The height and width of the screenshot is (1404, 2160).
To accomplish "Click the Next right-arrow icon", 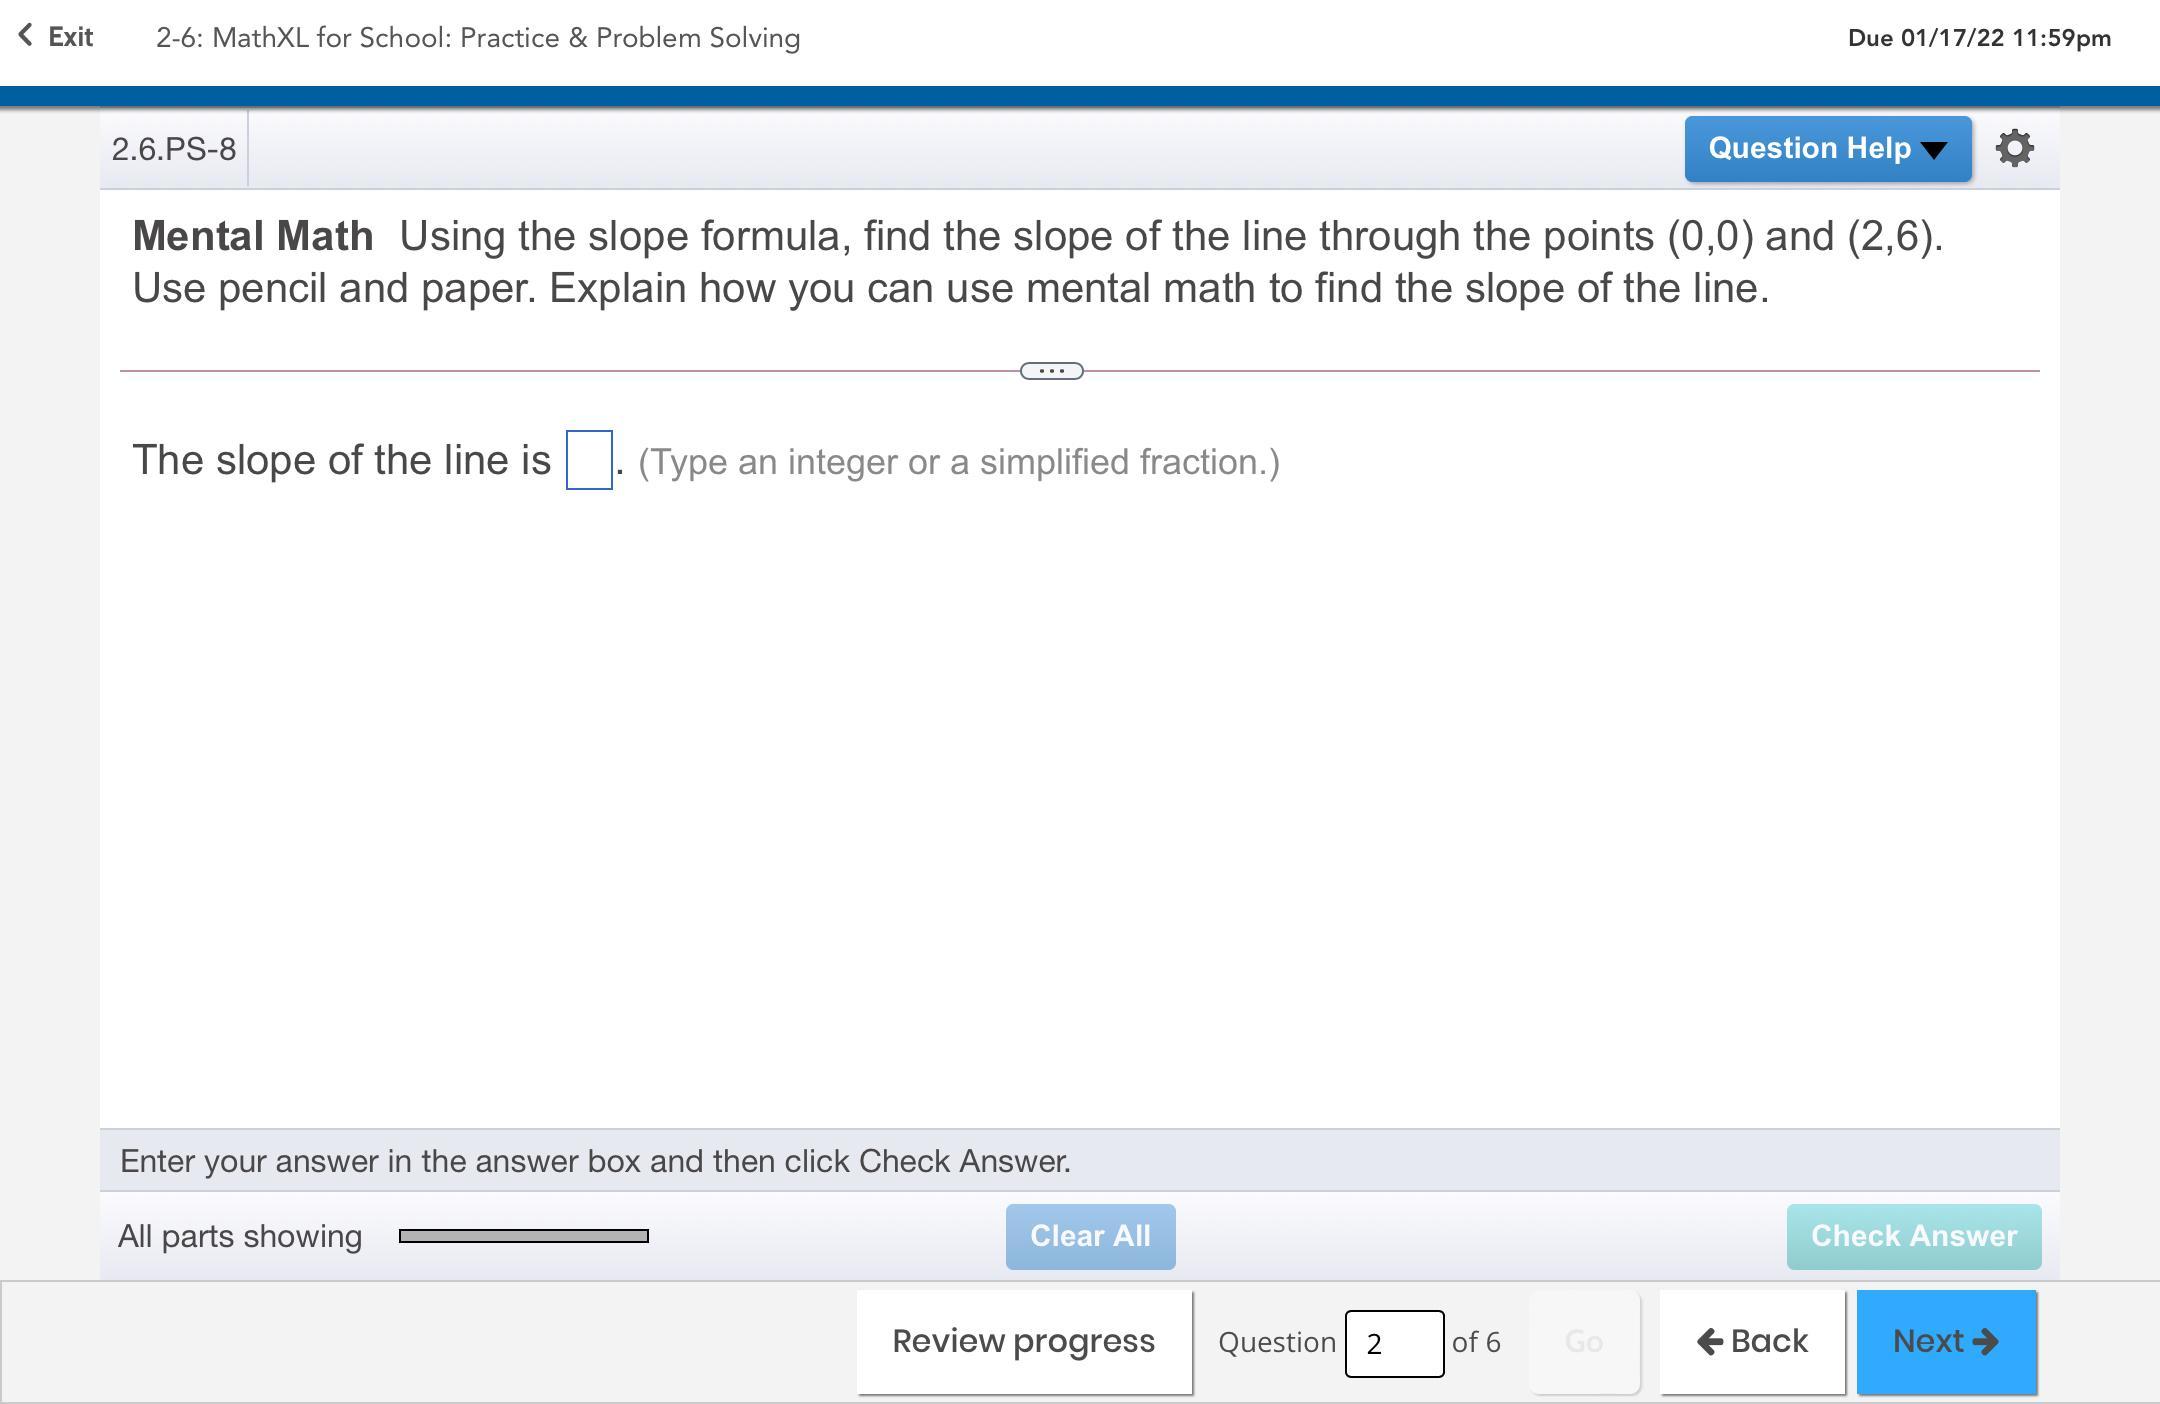I will [x=1985, y=1342].
